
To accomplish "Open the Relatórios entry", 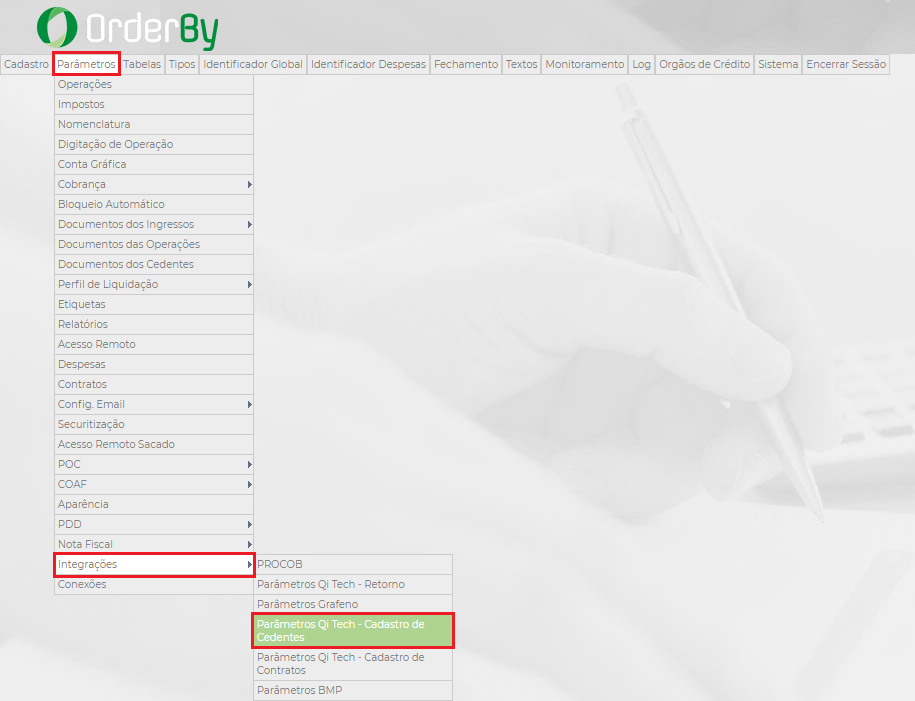I will coord(153,324).
